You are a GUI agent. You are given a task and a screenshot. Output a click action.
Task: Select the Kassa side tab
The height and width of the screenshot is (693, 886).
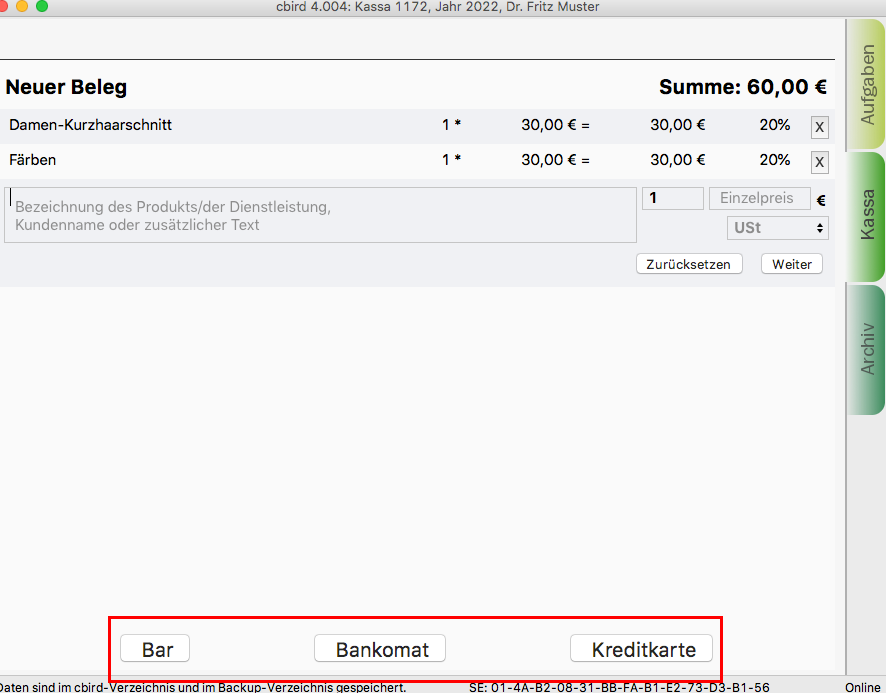866,215
